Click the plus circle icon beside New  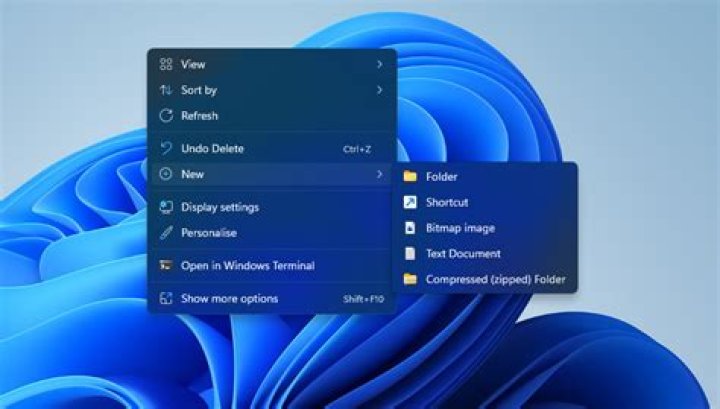click(x=166, y=174)
